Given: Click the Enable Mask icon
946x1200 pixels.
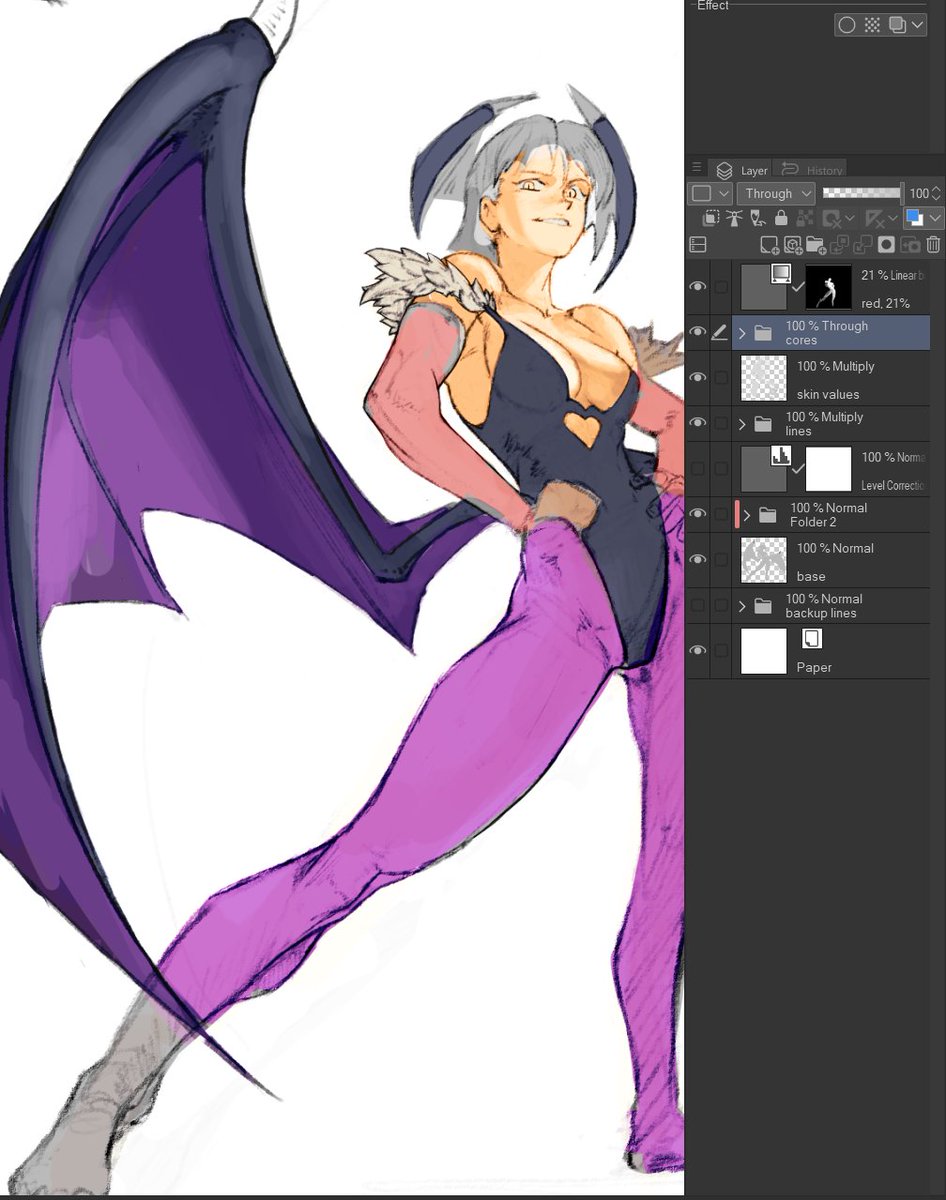Looking at the screenshot, I should click(x=830, y=218).
